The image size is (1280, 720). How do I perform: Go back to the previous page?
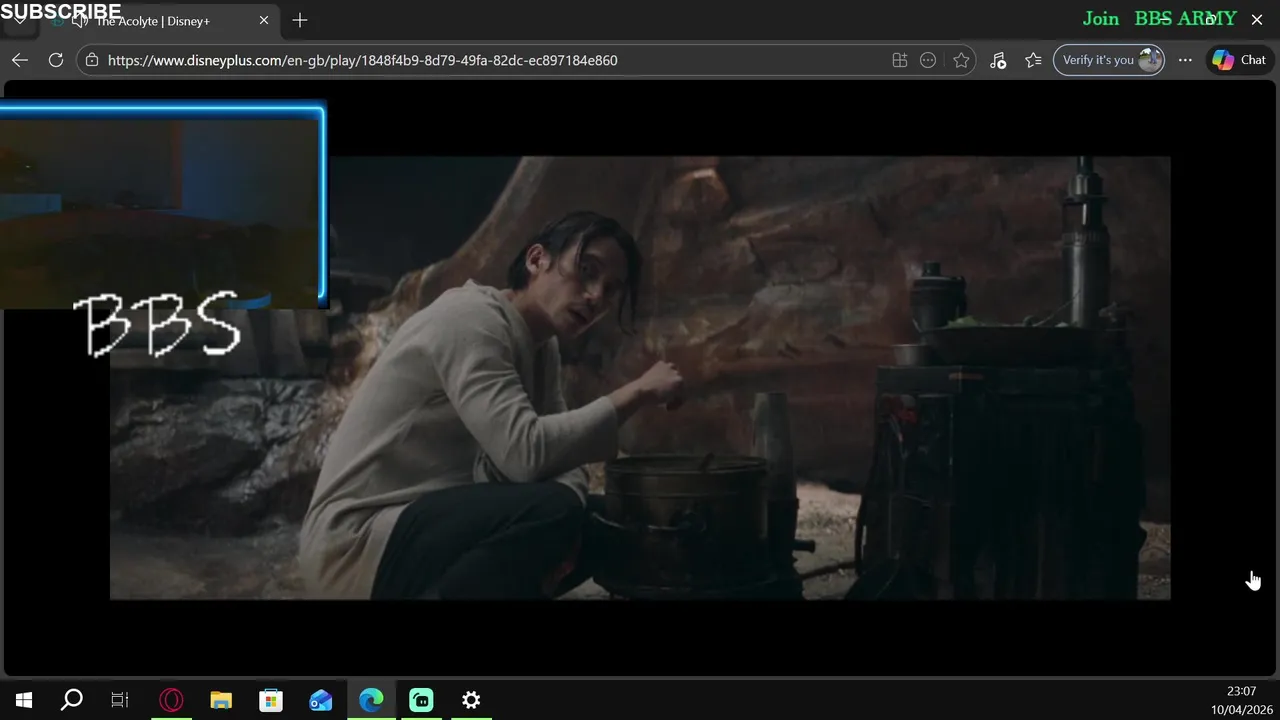20,60
